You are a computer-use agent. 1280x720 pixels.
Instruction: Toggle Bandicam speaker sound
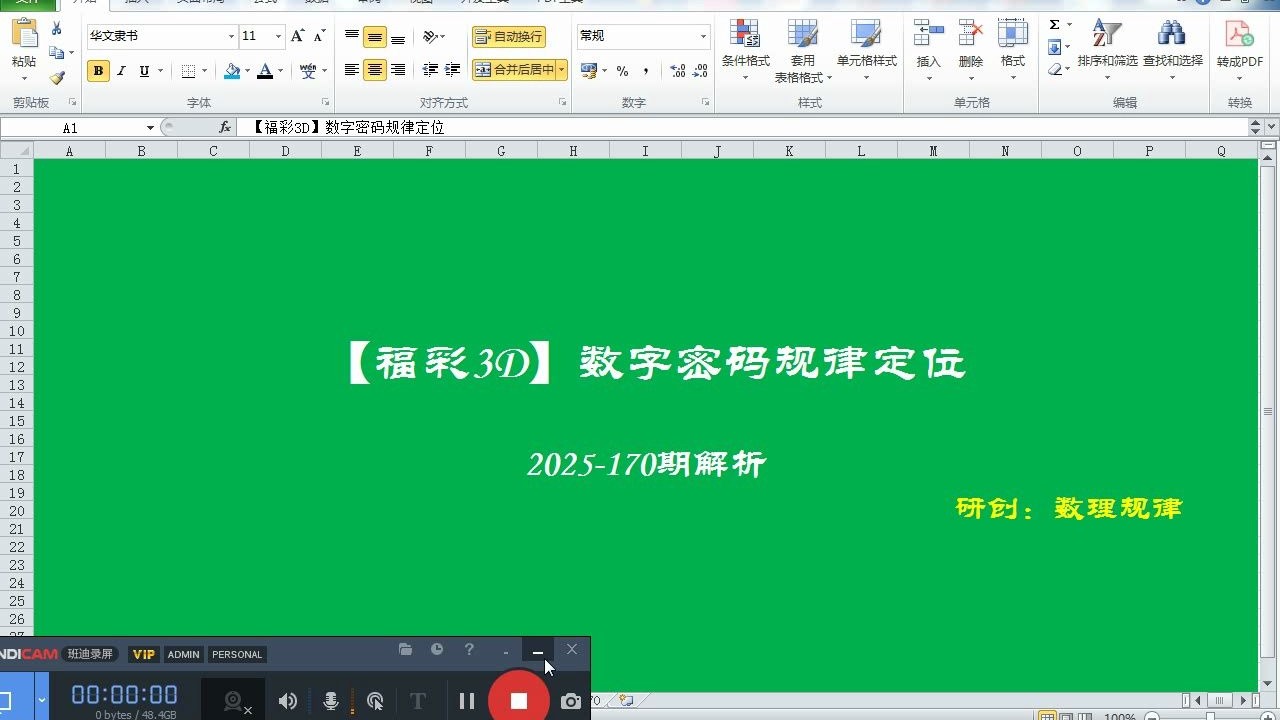tap(288, 701)
